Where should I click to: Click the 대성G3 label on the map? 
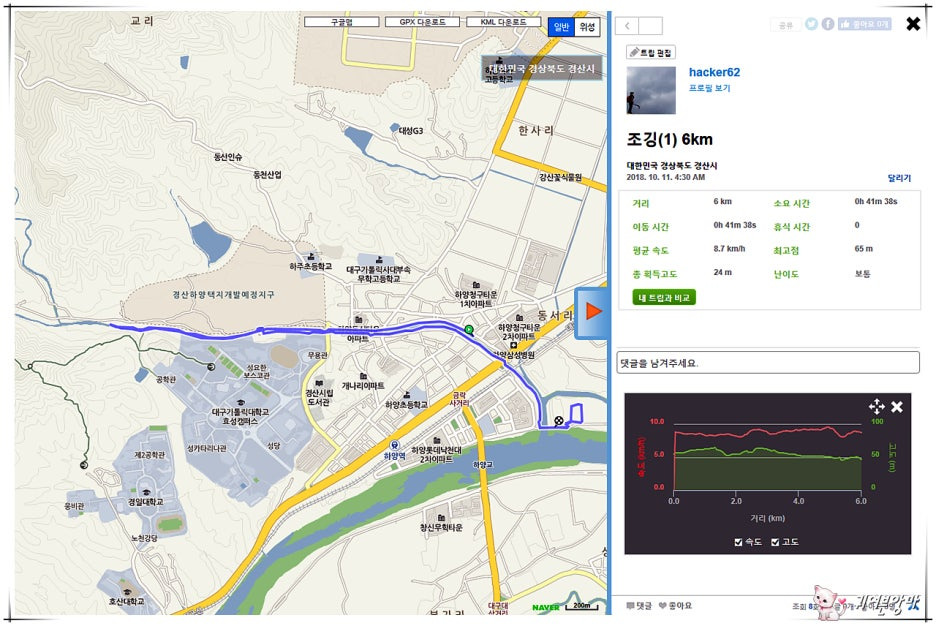tap(411, 131)
